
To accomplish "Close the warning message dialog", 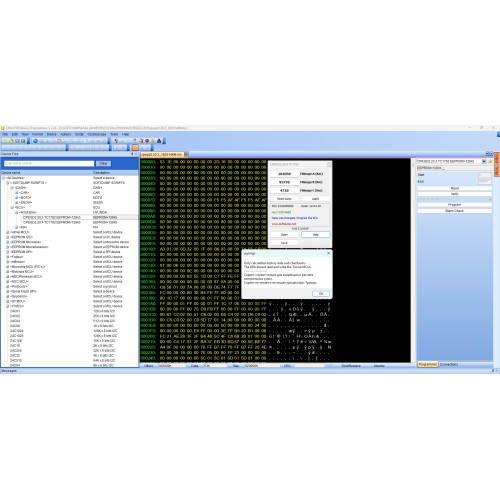I will [x=328, y=253].
